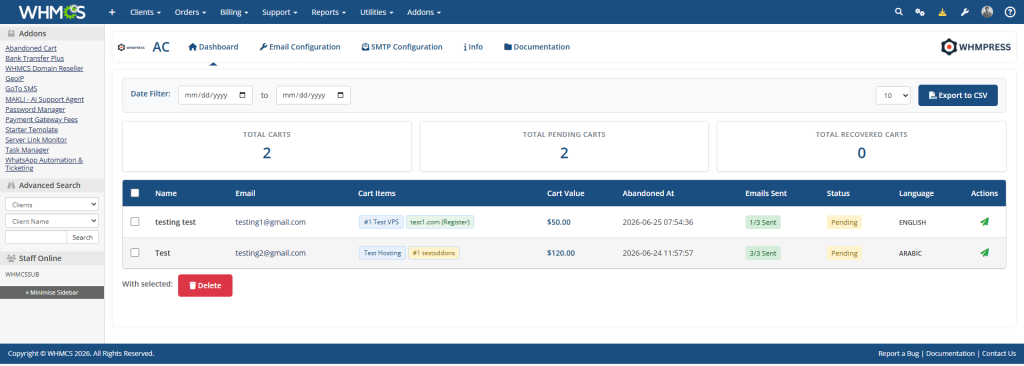Screen dimensions: 1024x366
Task: Click the Export to CSV button
Action: (x=958, y=95)
